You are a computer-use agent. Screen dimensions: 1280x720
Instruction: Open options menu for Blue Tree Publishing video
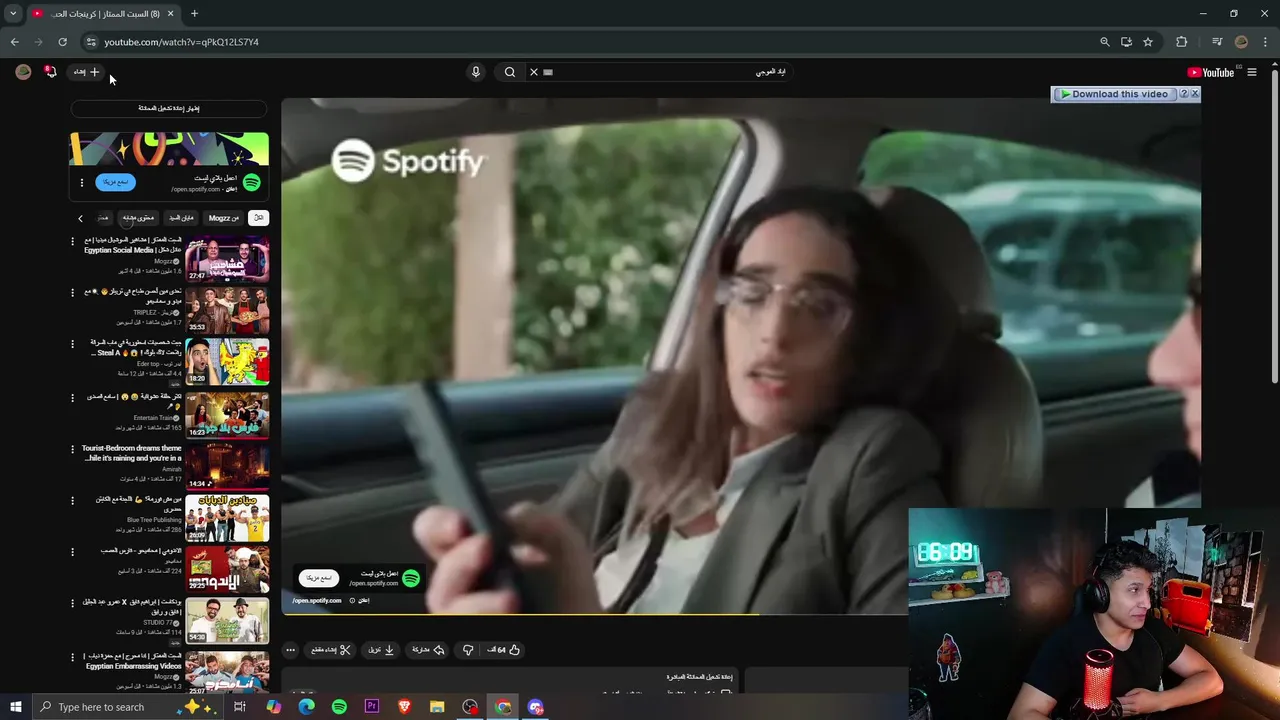72,500
